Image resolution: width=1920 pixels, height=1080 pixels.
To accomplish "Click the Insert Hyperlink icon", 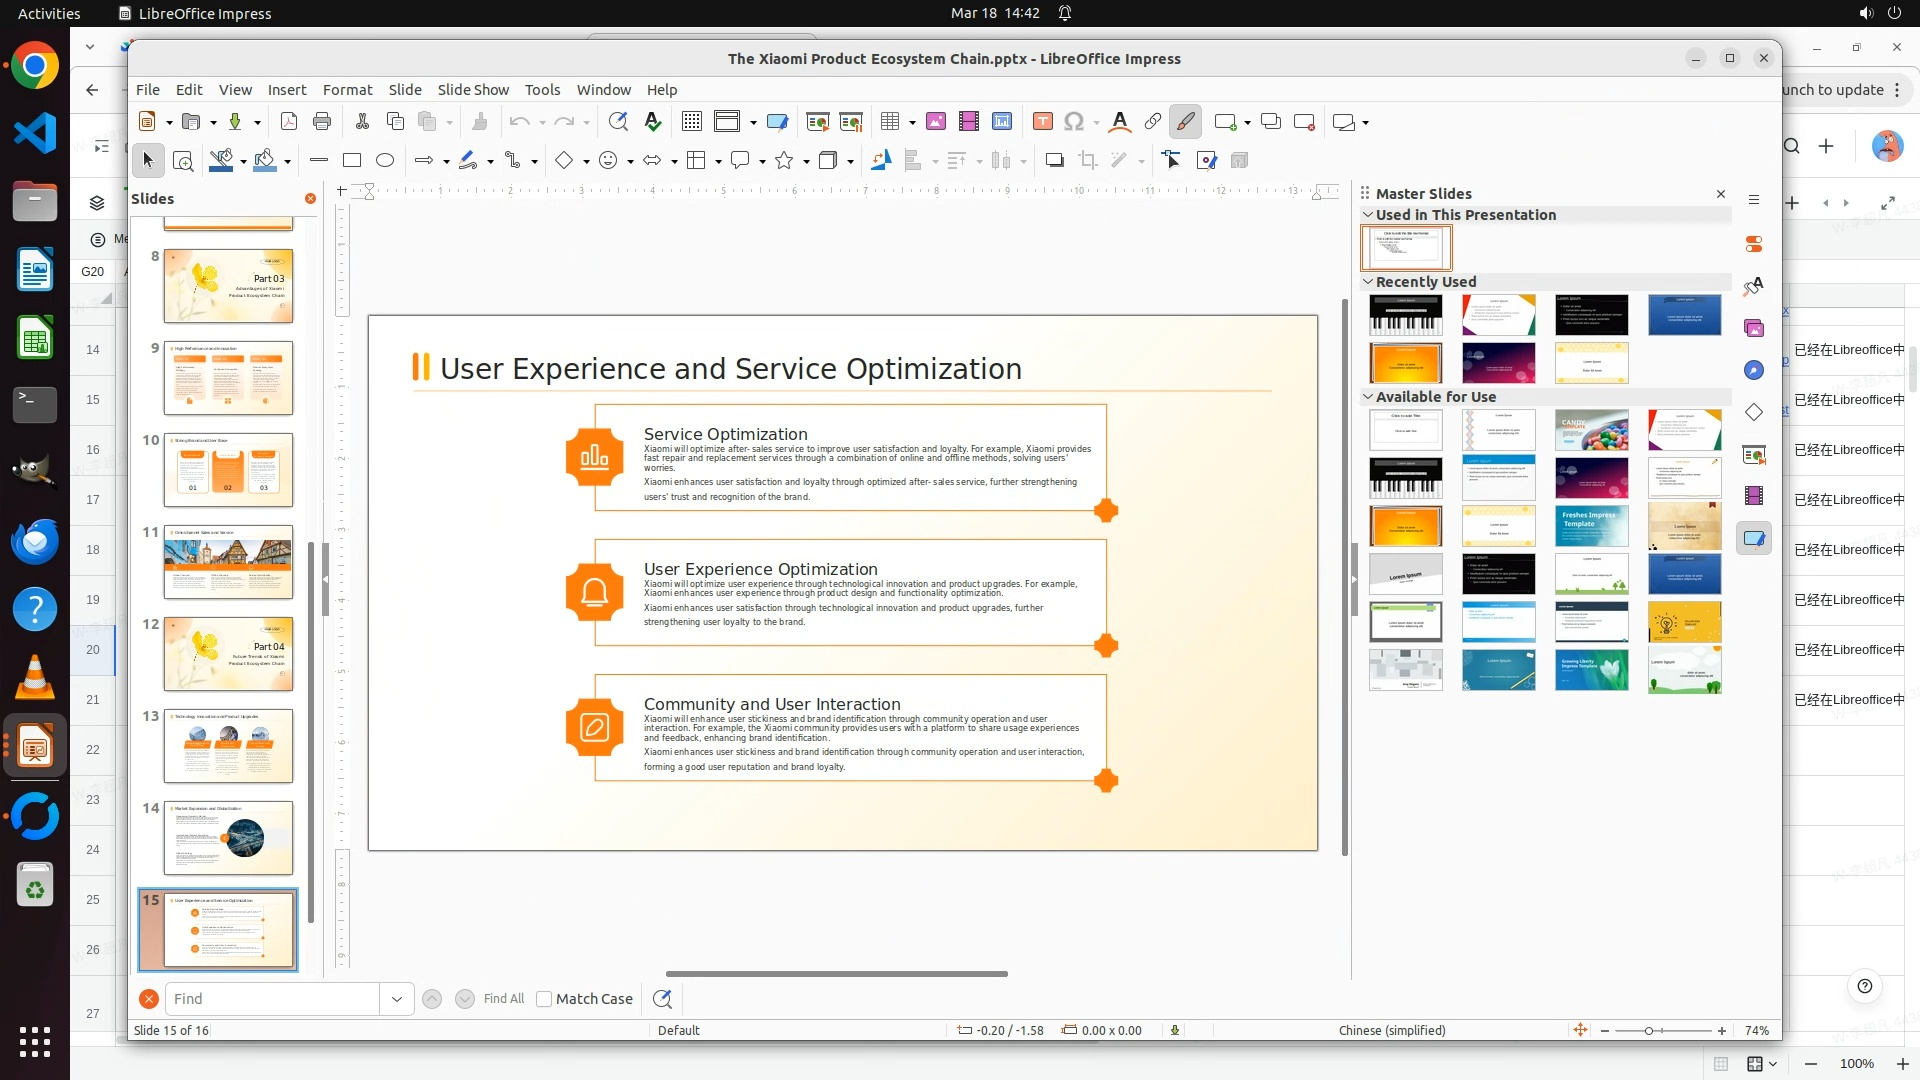I will 1152,122.
